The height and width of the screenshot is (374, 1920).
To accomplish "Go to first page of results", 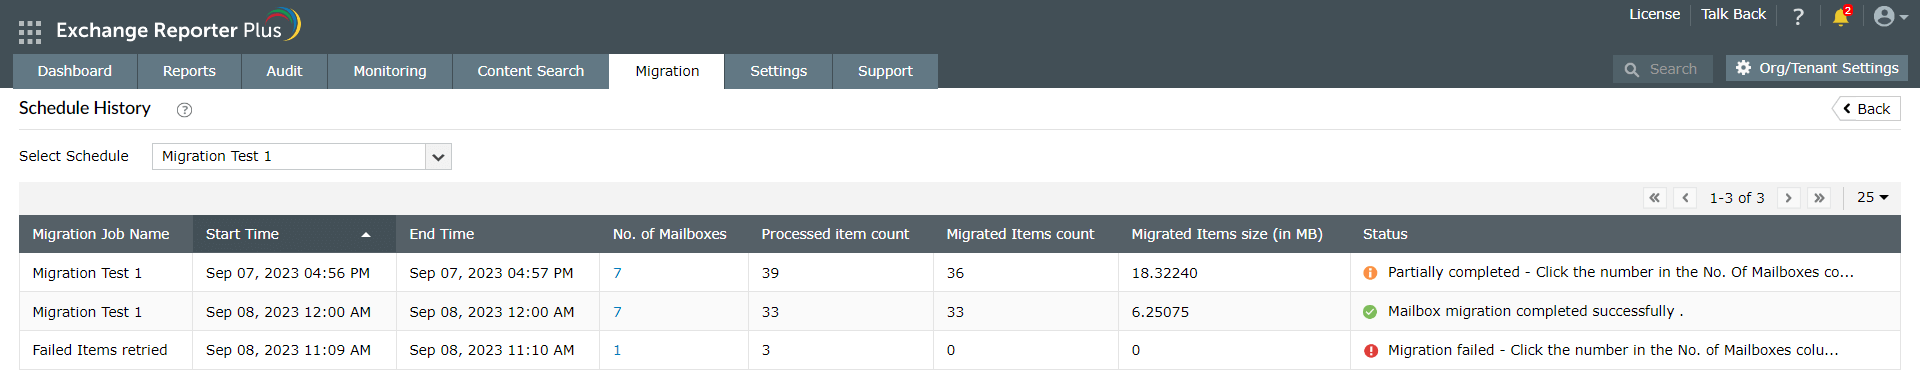I will [1655, 198].
